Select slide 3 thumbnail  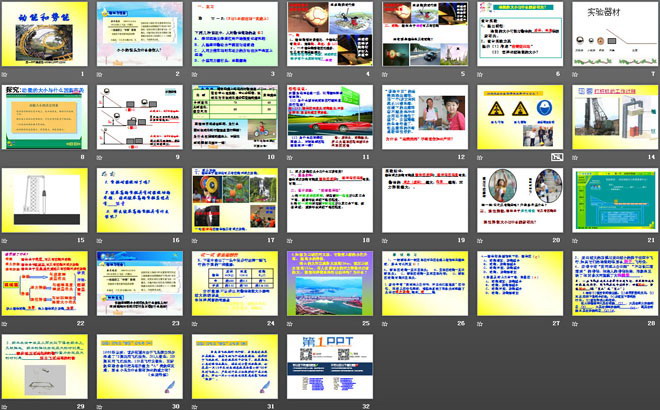click(235, 34)
